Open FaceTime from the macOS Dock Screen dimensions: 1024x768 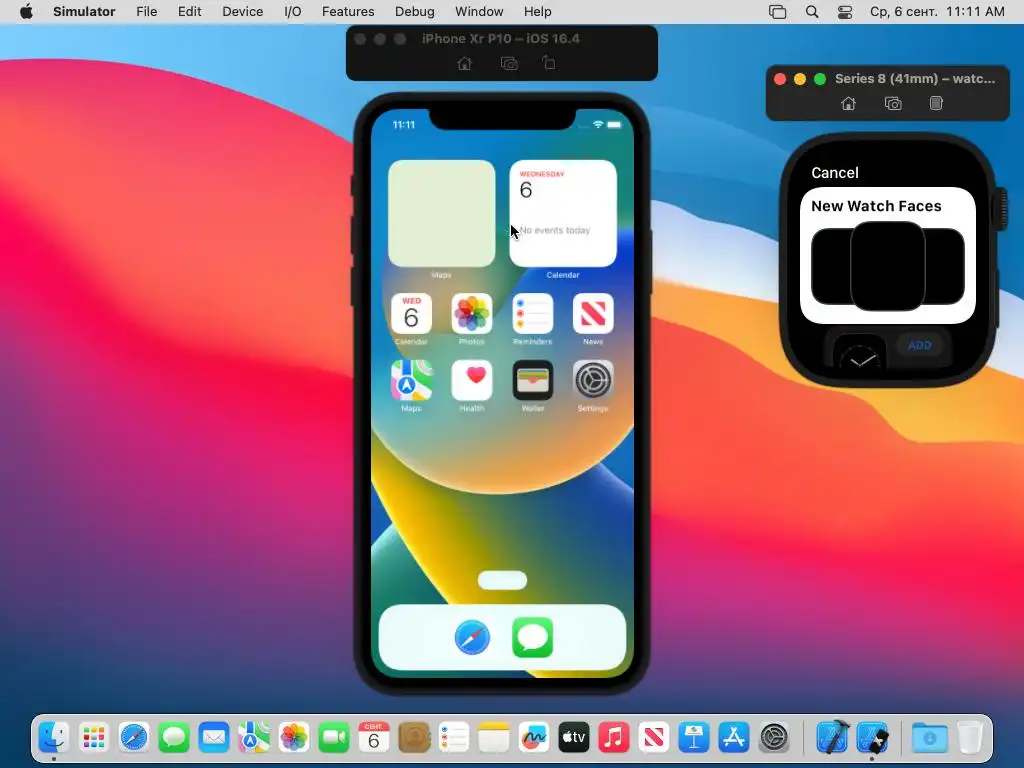click(x=334, y=738)
